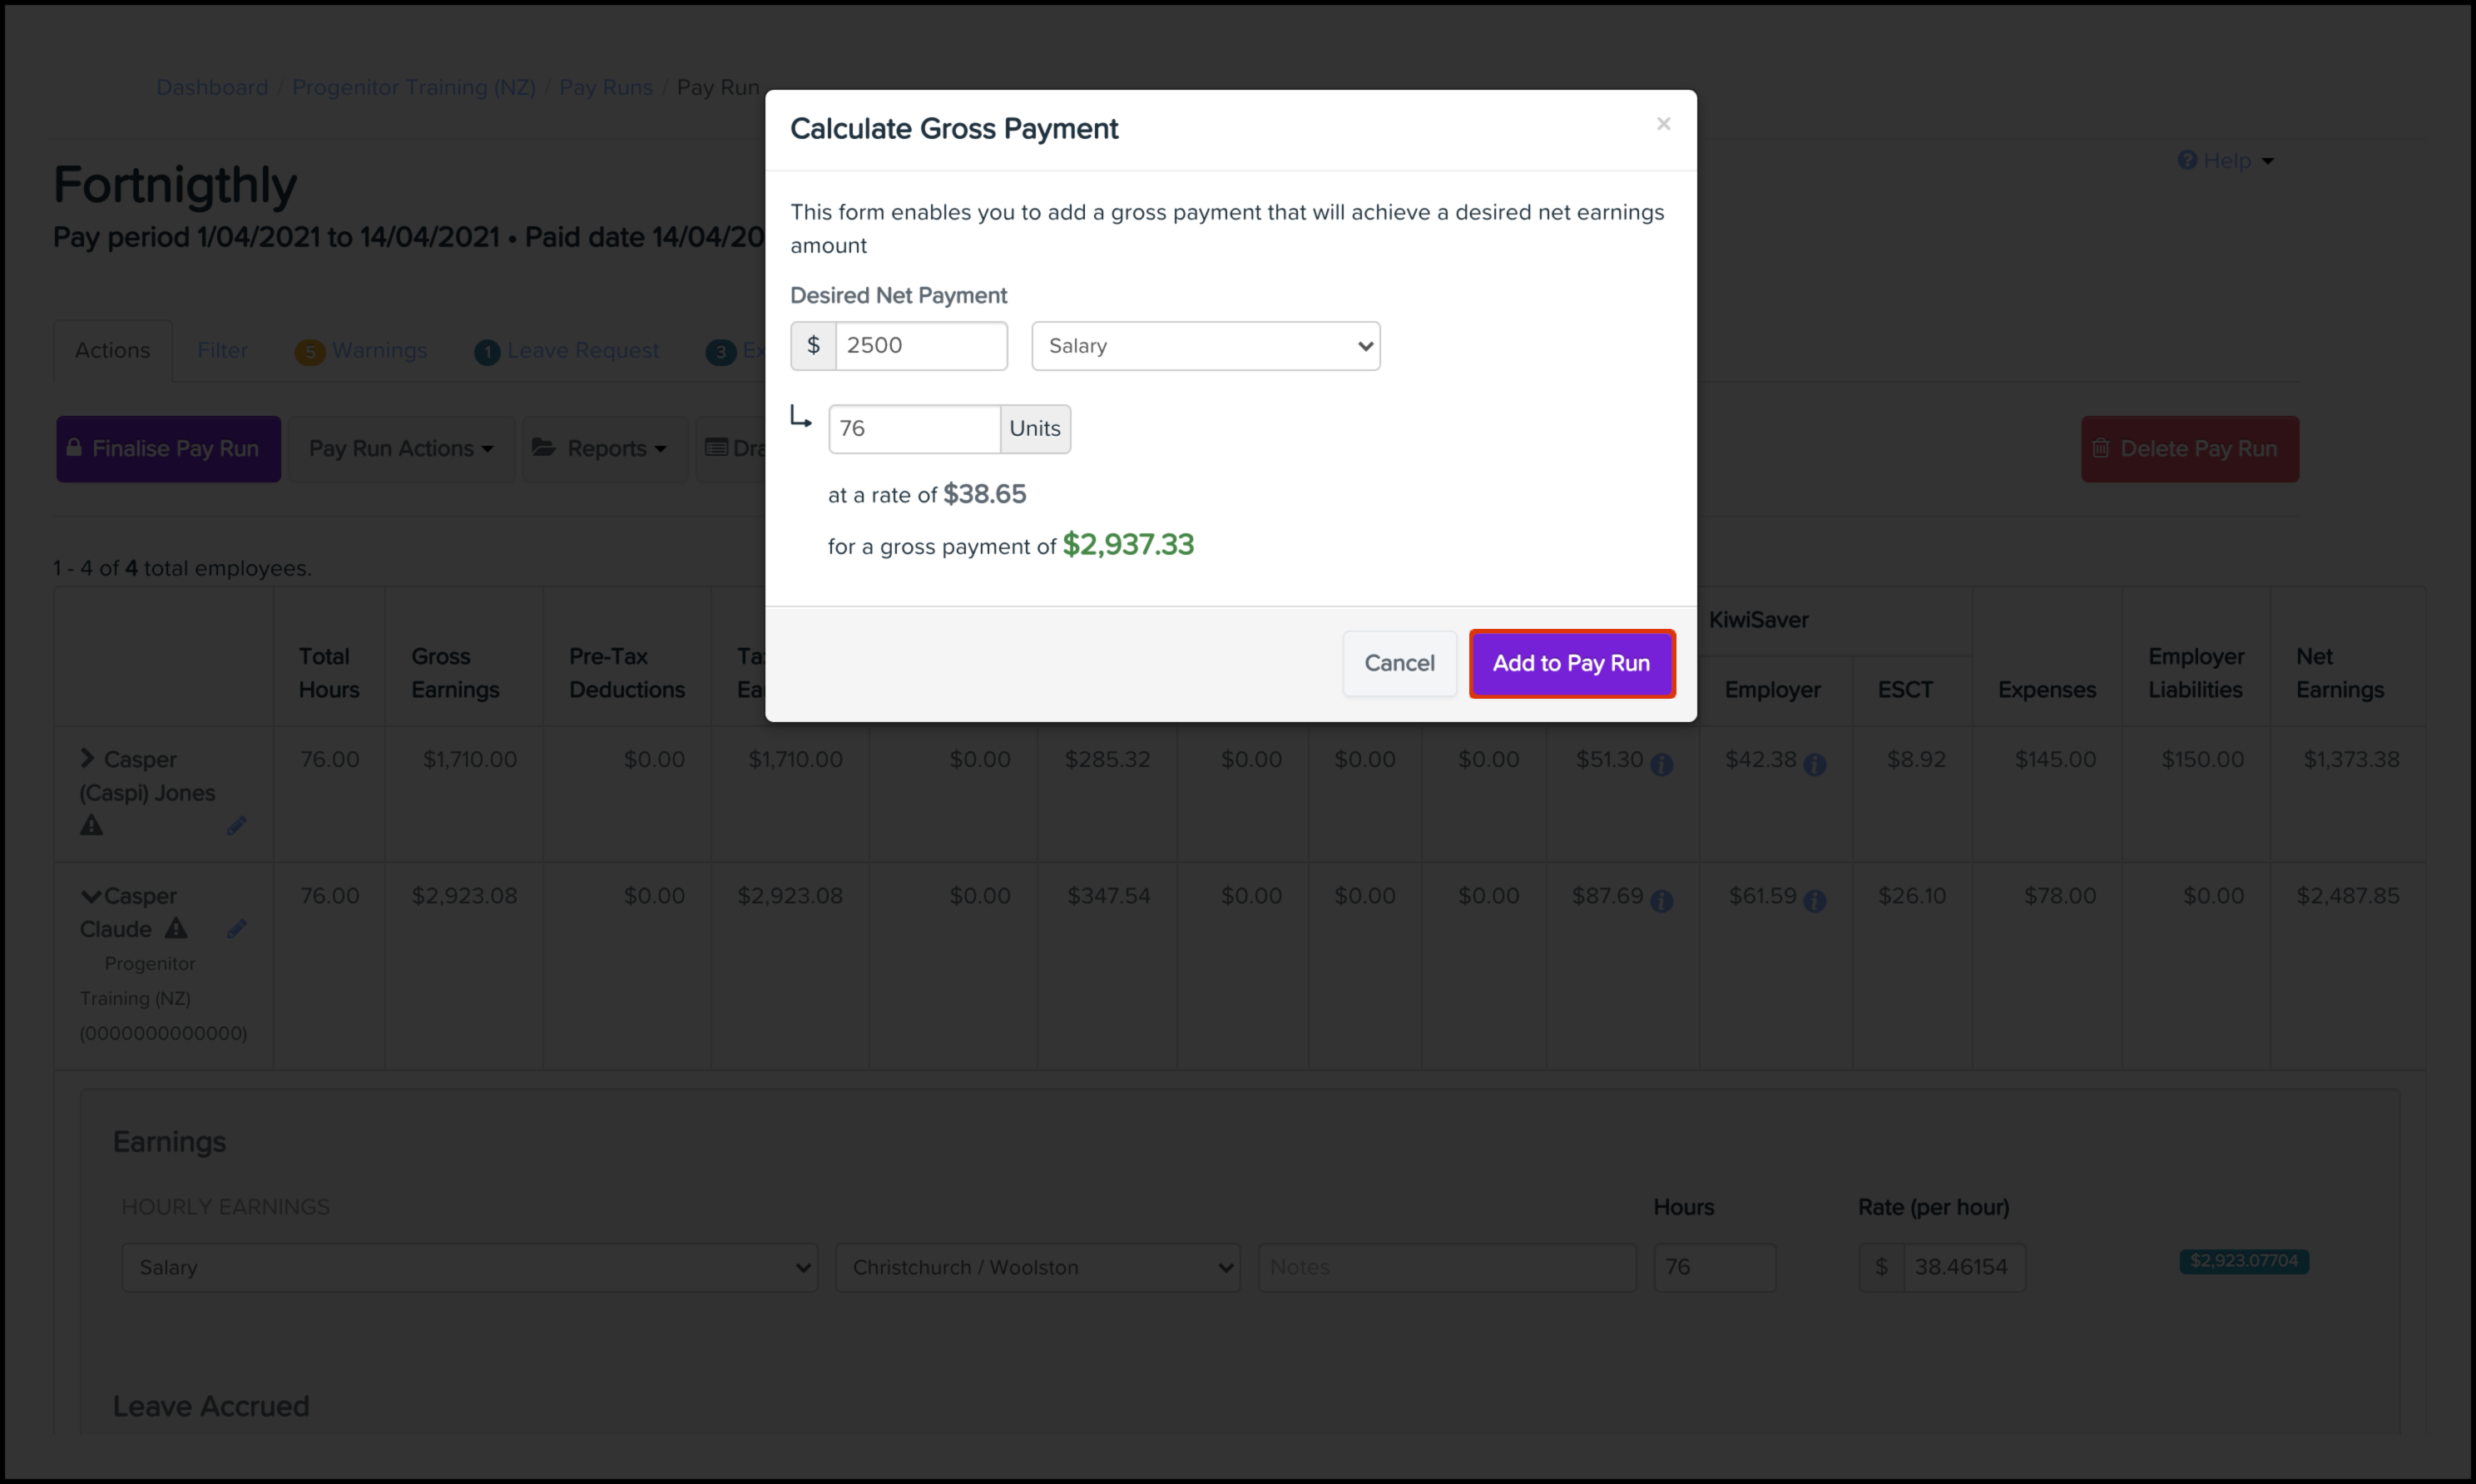
Task: Click the badge showing 3 beside Leave Request
Action: tap(720, 352)
